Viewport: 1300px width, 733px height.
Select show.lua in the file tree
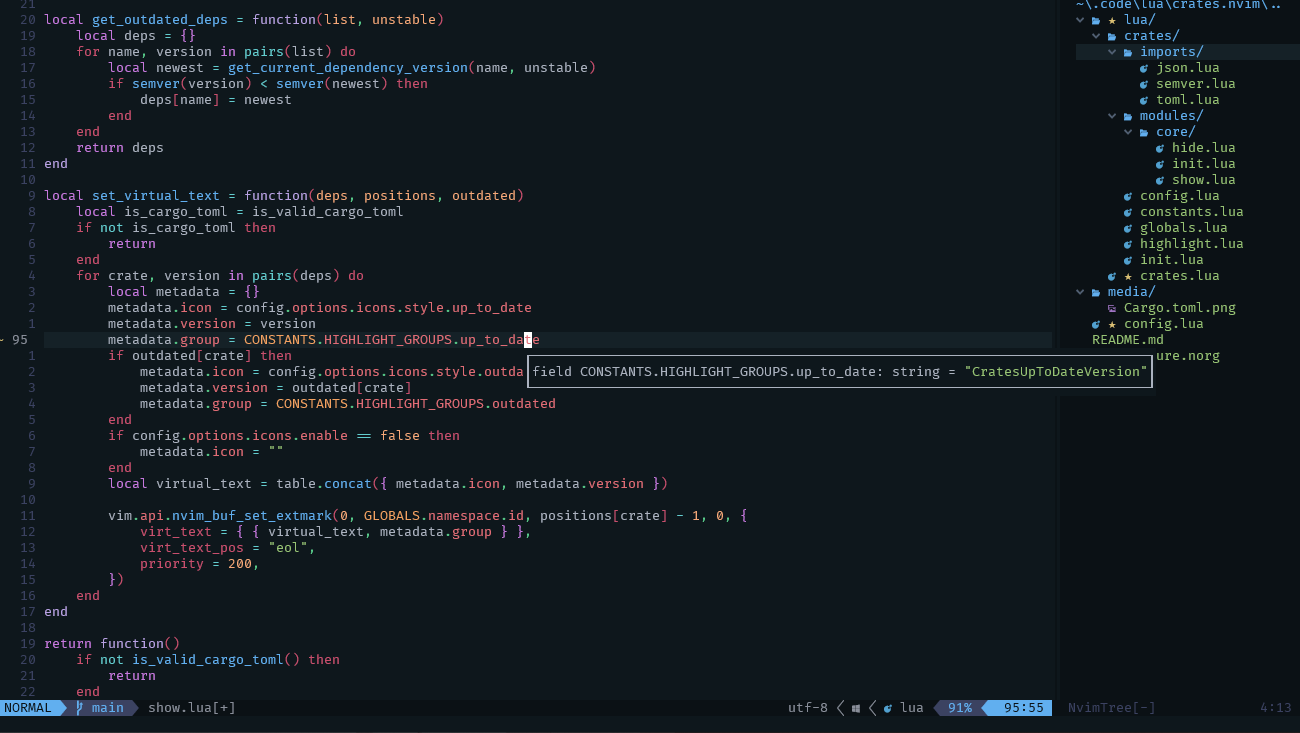tap(1204, 180)
